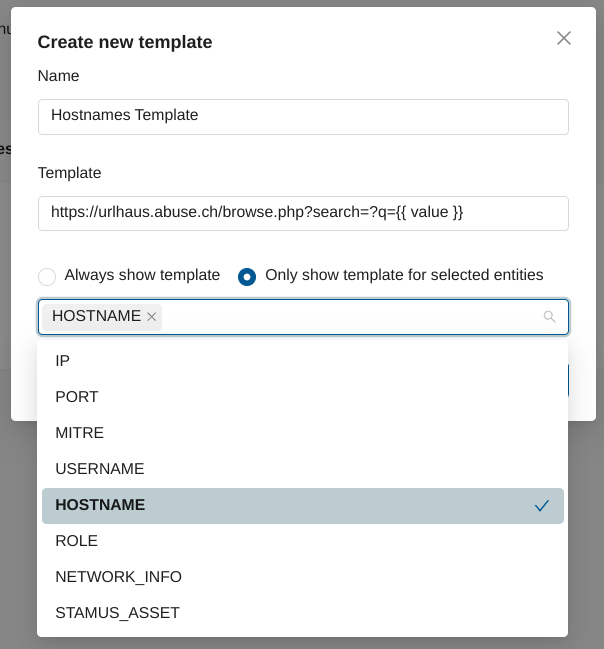Click the Template URL input field
This screenshot has width=604, height=649.
tap(303, 213)
